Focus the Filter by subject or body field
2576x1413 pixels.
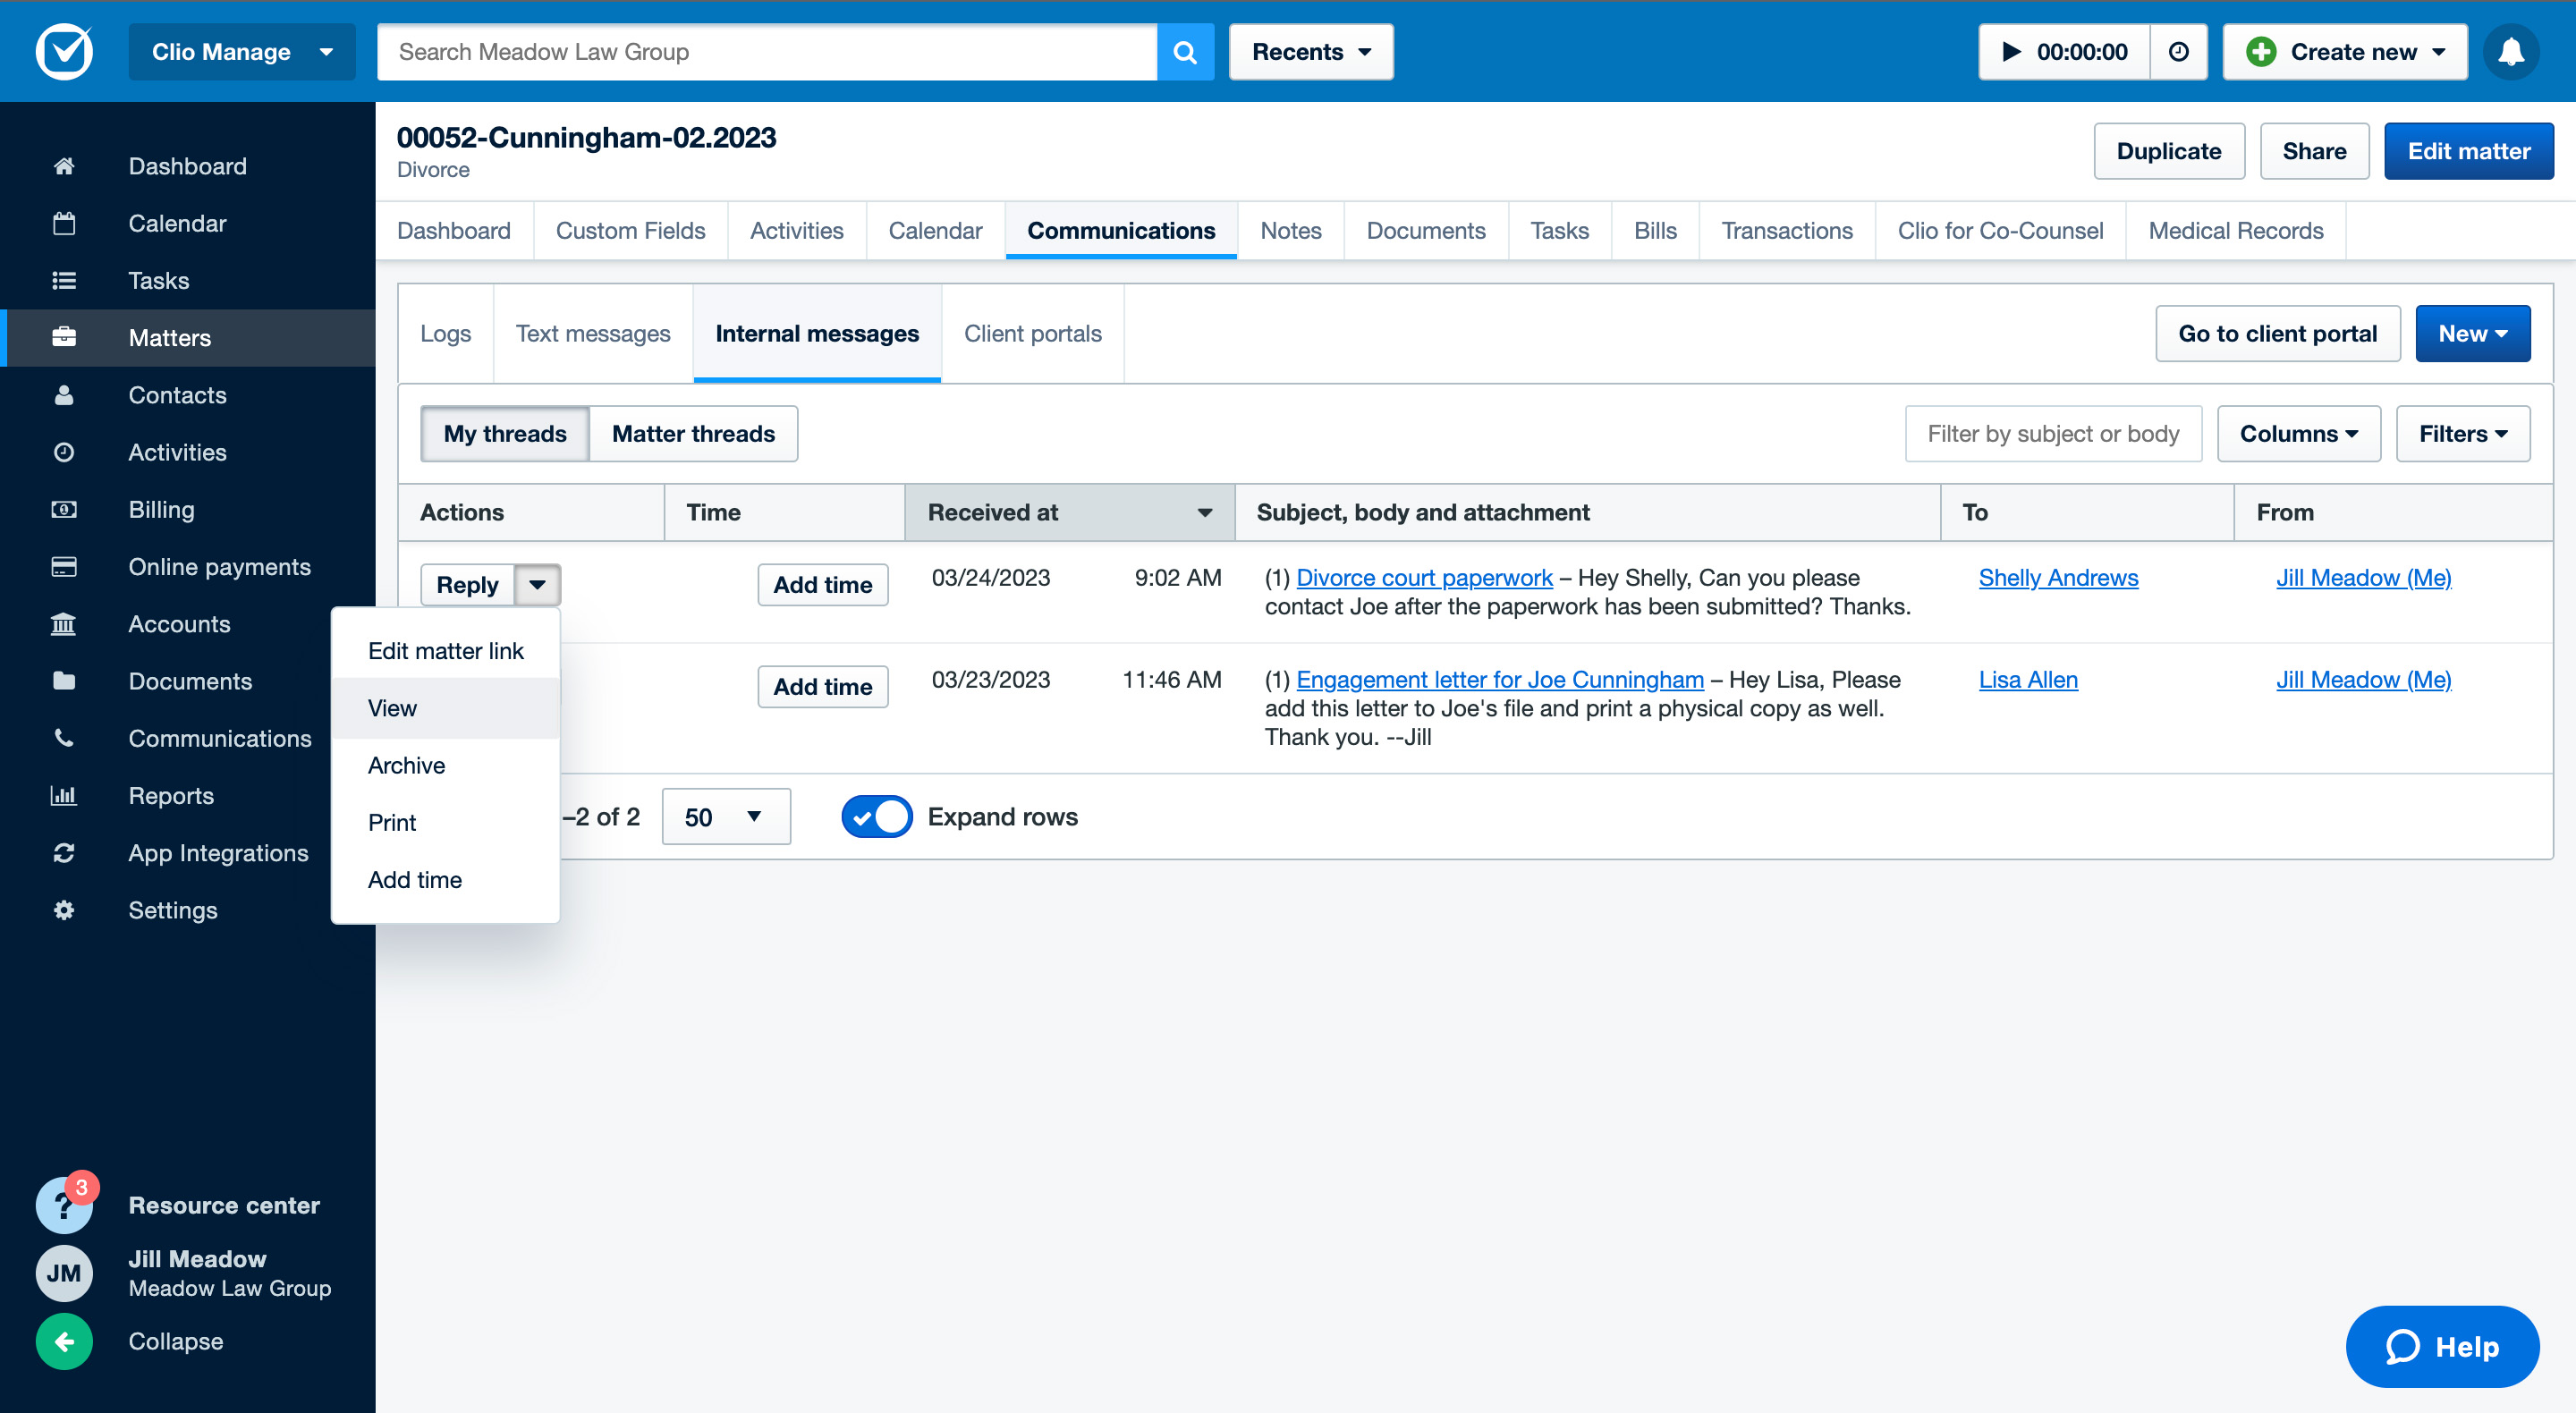tap(2053, 433)
